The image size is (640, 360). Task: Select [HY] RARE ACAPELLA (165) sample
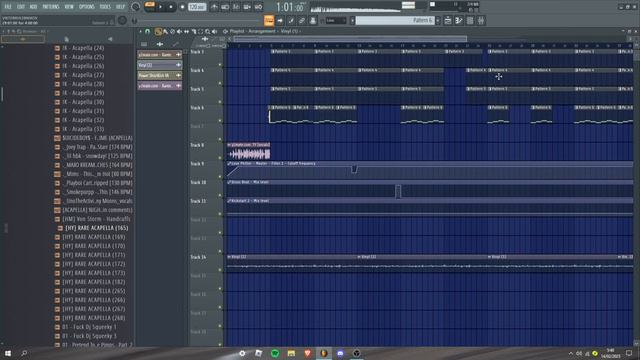click(x=96, y=228)
